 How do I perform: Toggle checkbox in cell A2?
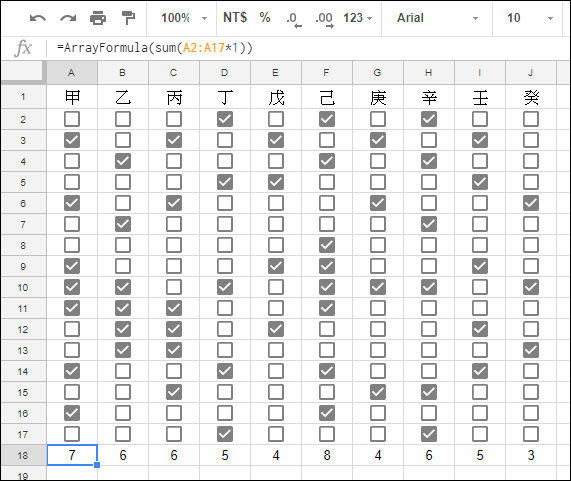[x=72, y=119]
